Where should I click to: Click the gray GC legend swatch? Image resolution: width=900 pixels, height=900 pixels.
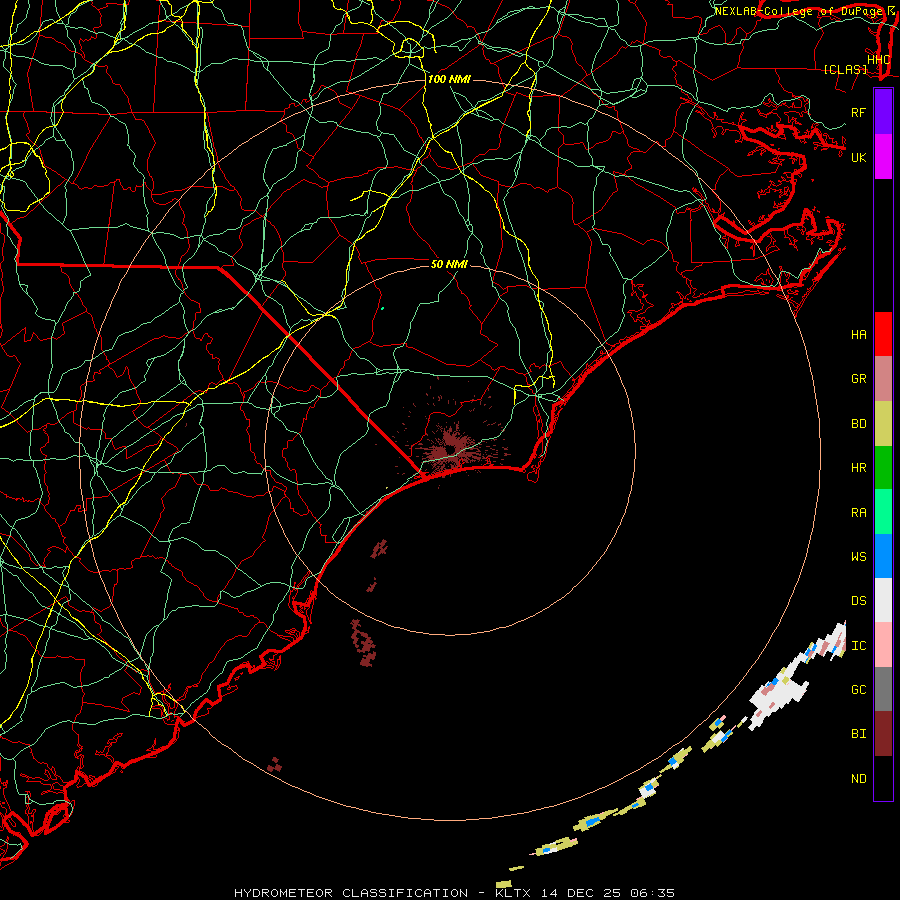[883, 689]
